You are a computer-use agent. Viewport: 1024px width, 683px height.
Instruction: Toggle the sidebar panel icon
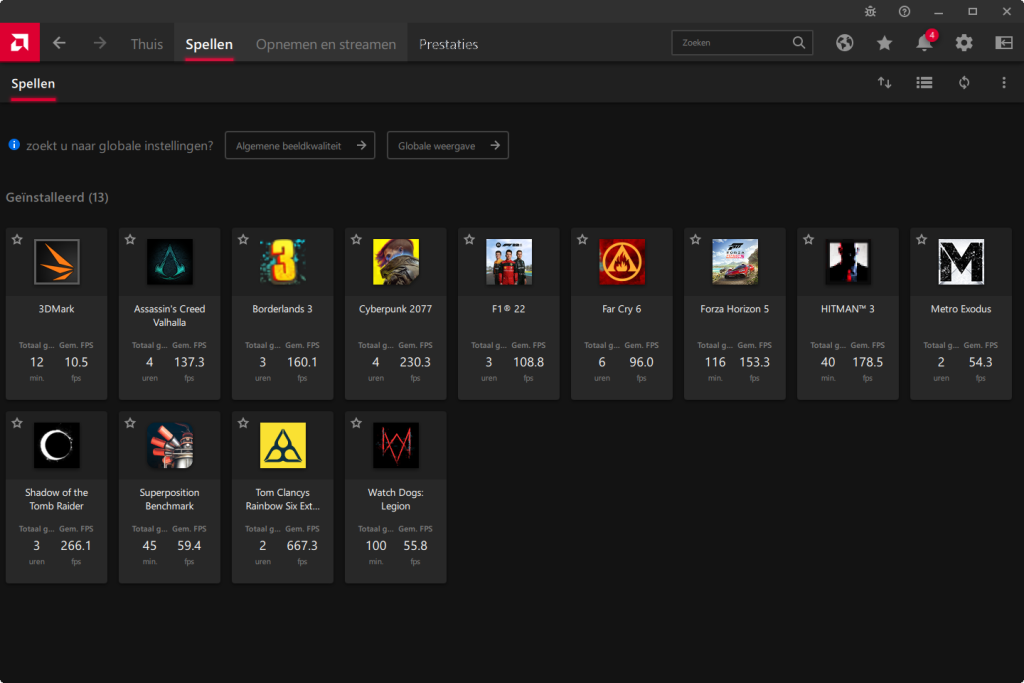coord(1004,43)
